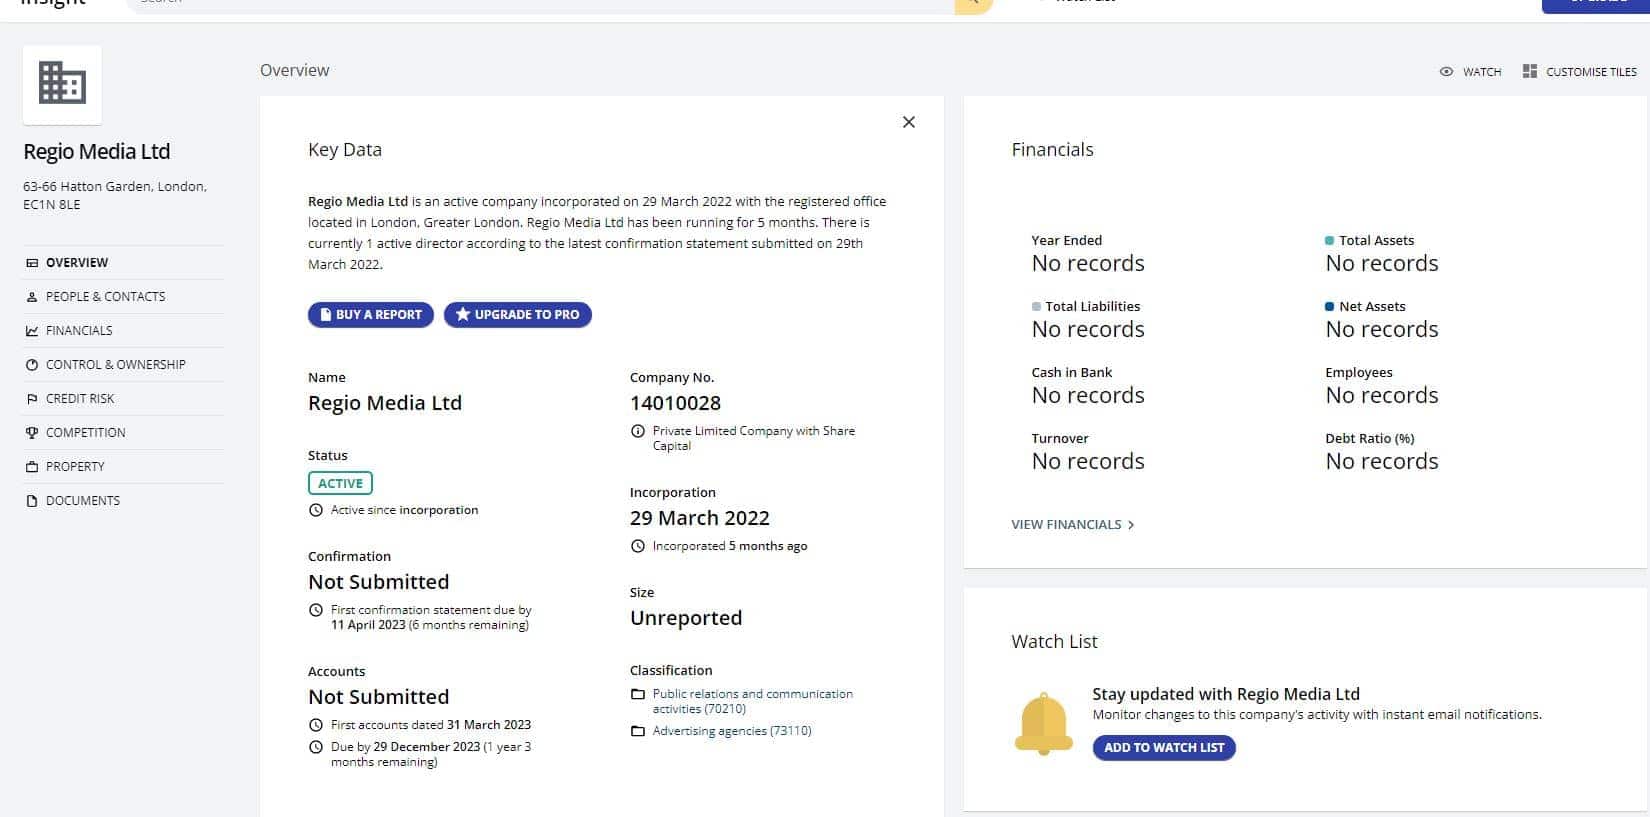Open Competition trophy menu item
Viewport: 1650px width, 817px height.
[85, 433]
